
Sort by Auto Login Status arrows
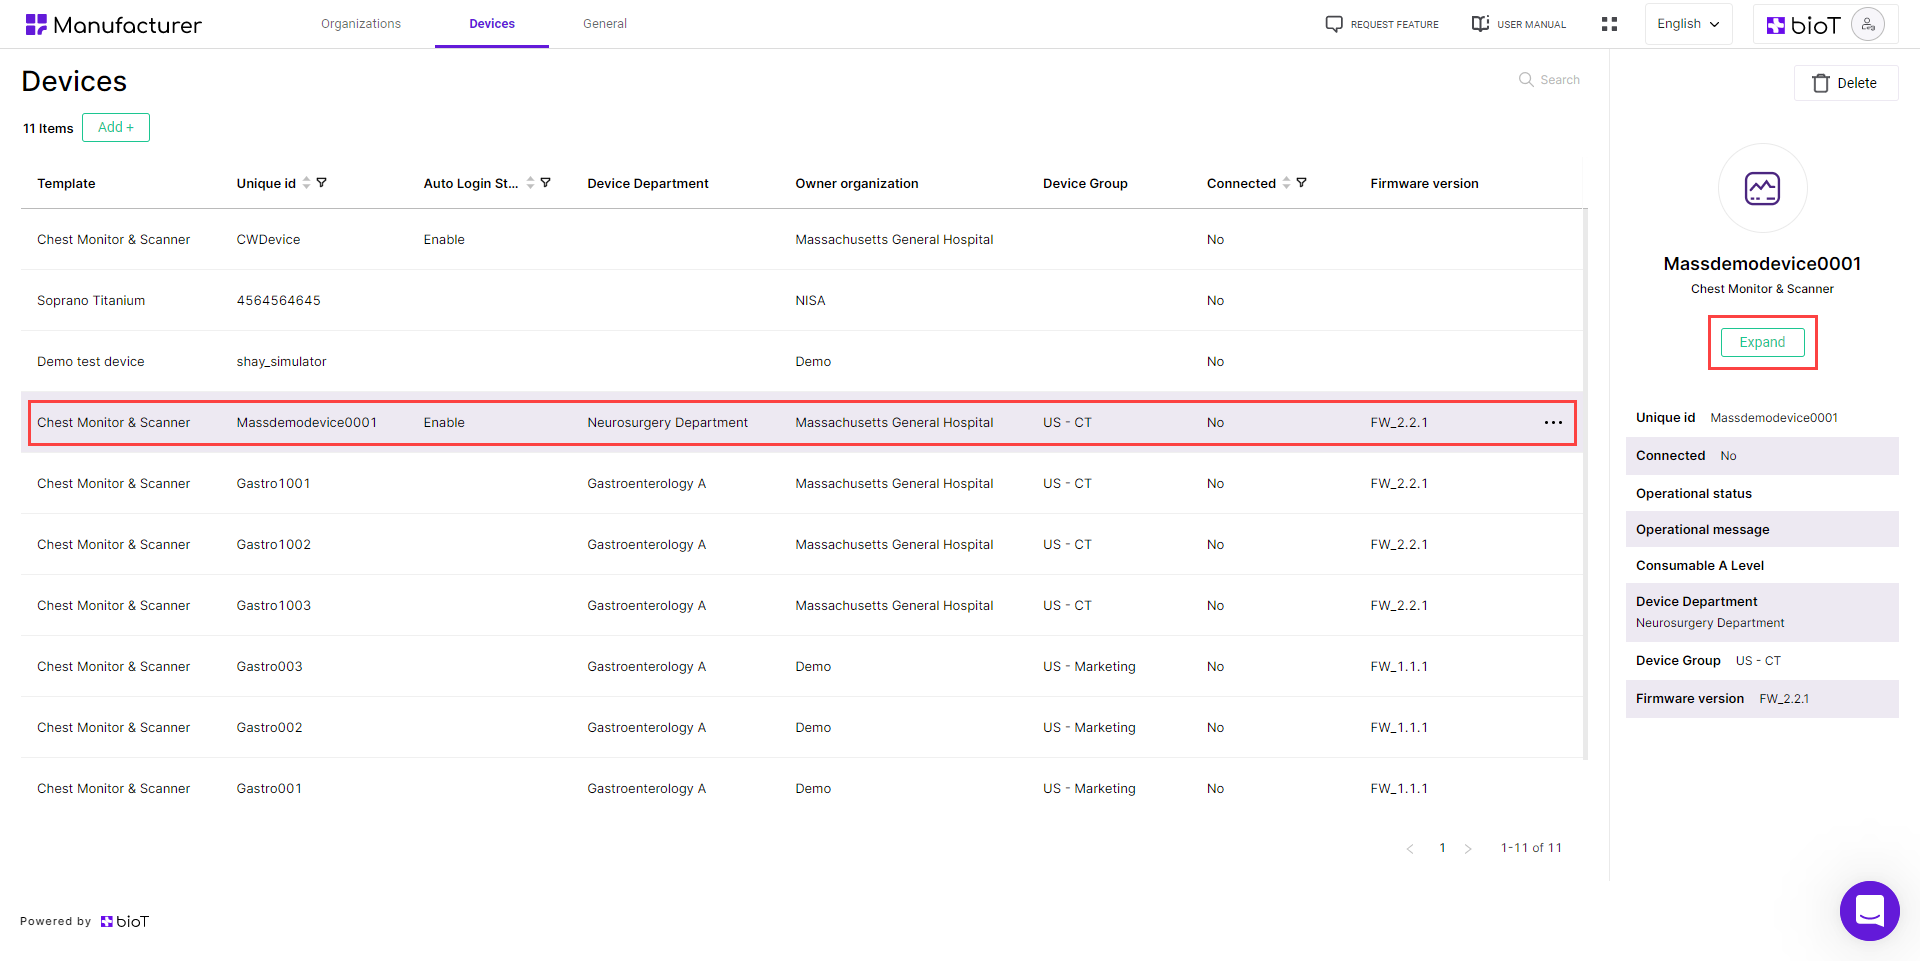[x=530, y=183]
